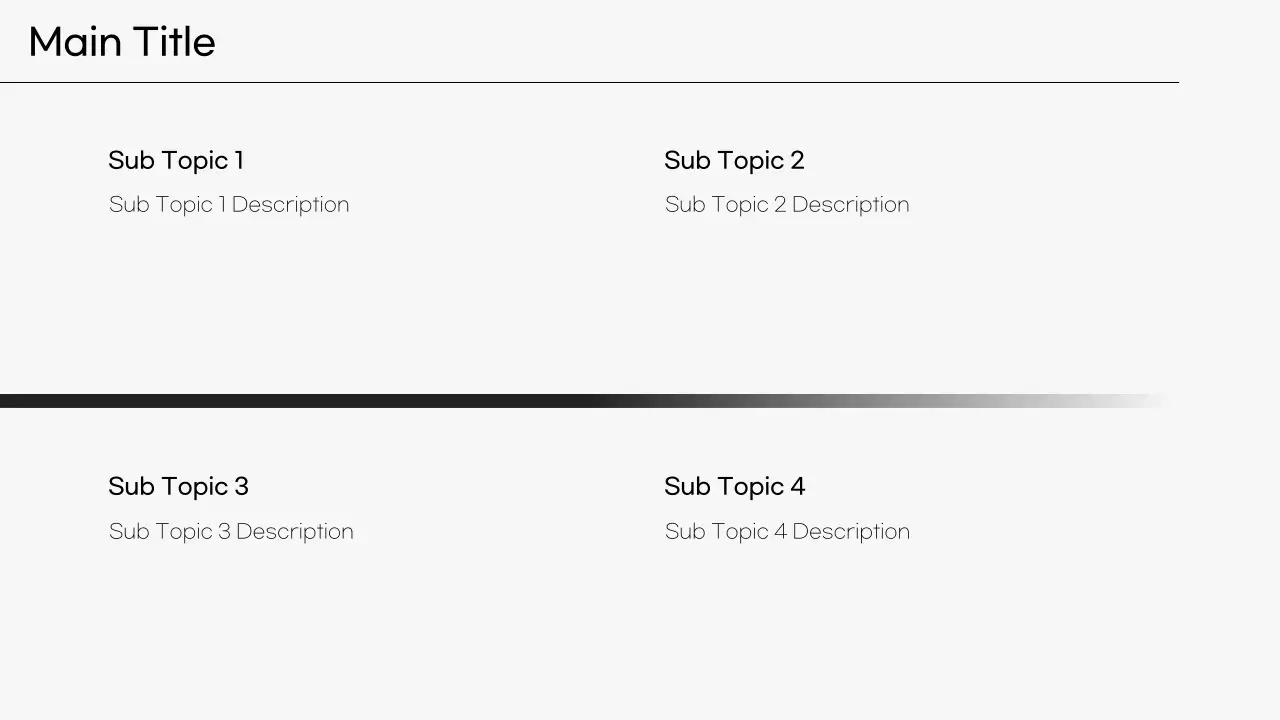Click the "Sub Topic 3 Description" text

[x=231, y=532]
